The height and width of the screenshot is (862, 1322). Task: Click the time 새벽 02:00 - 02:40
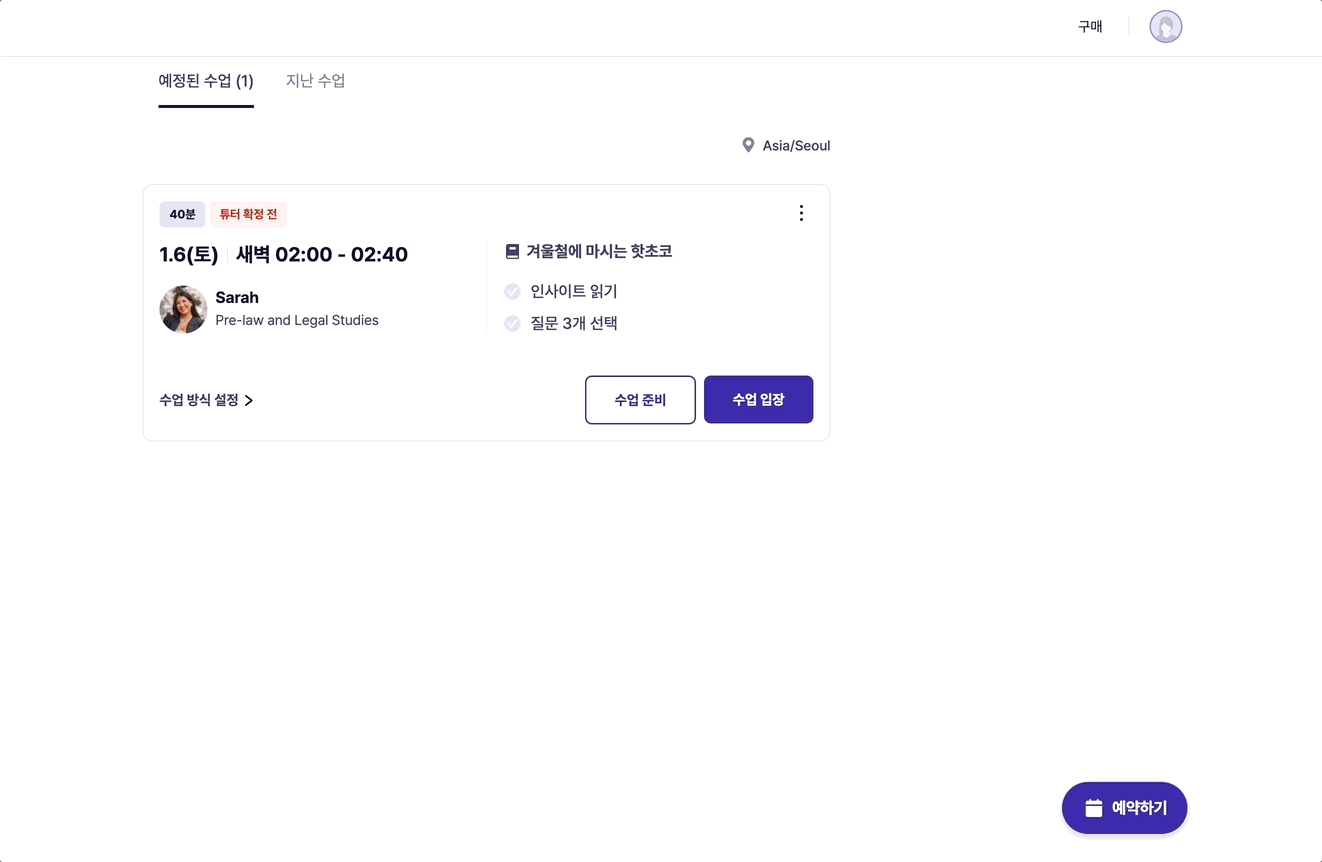322,255
